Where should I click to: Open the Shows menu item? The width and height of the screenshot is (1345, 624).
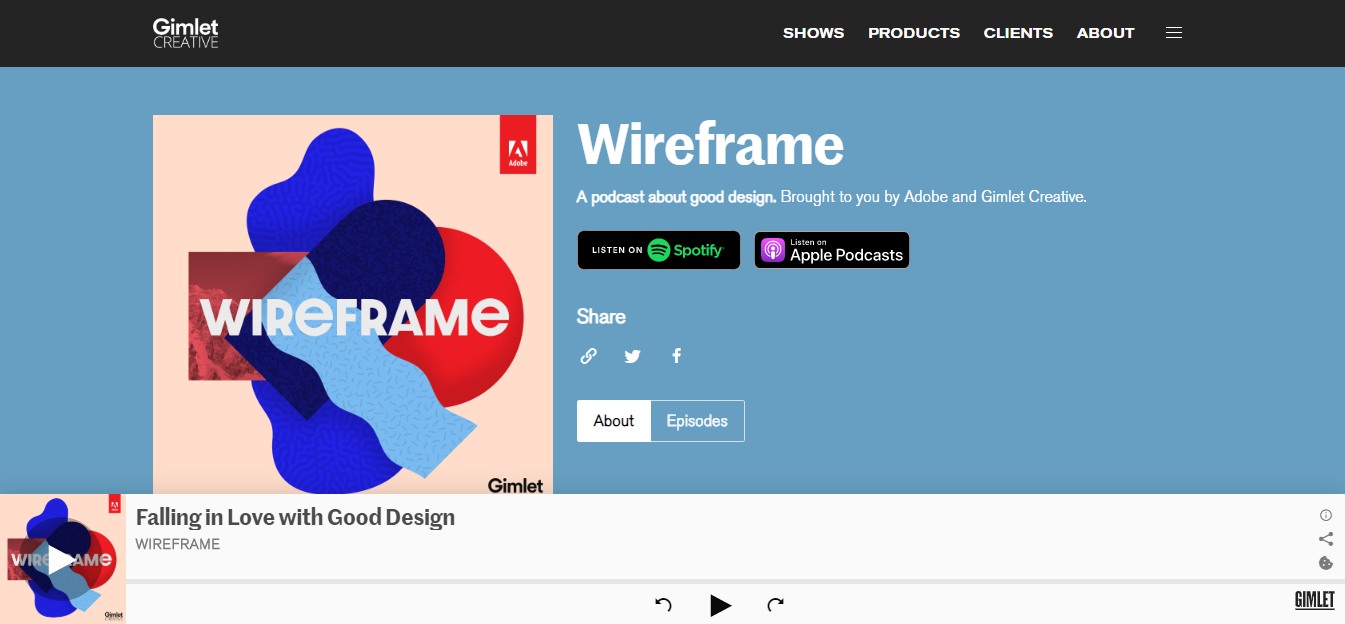(x=813, y=33)
